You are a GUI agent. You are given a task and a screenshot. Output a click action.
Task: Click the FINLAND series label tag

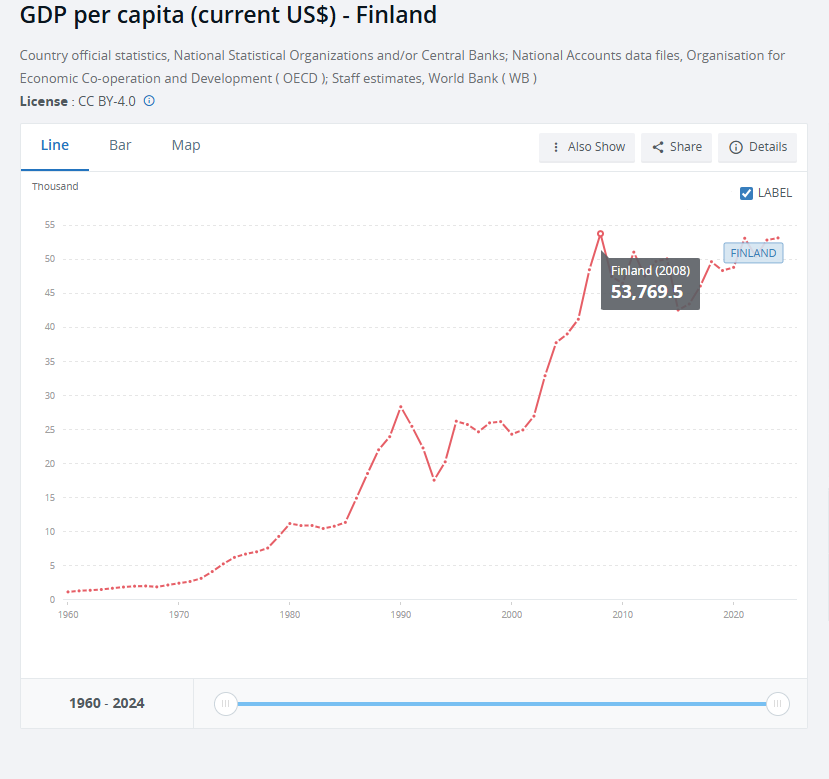point(753,253)
